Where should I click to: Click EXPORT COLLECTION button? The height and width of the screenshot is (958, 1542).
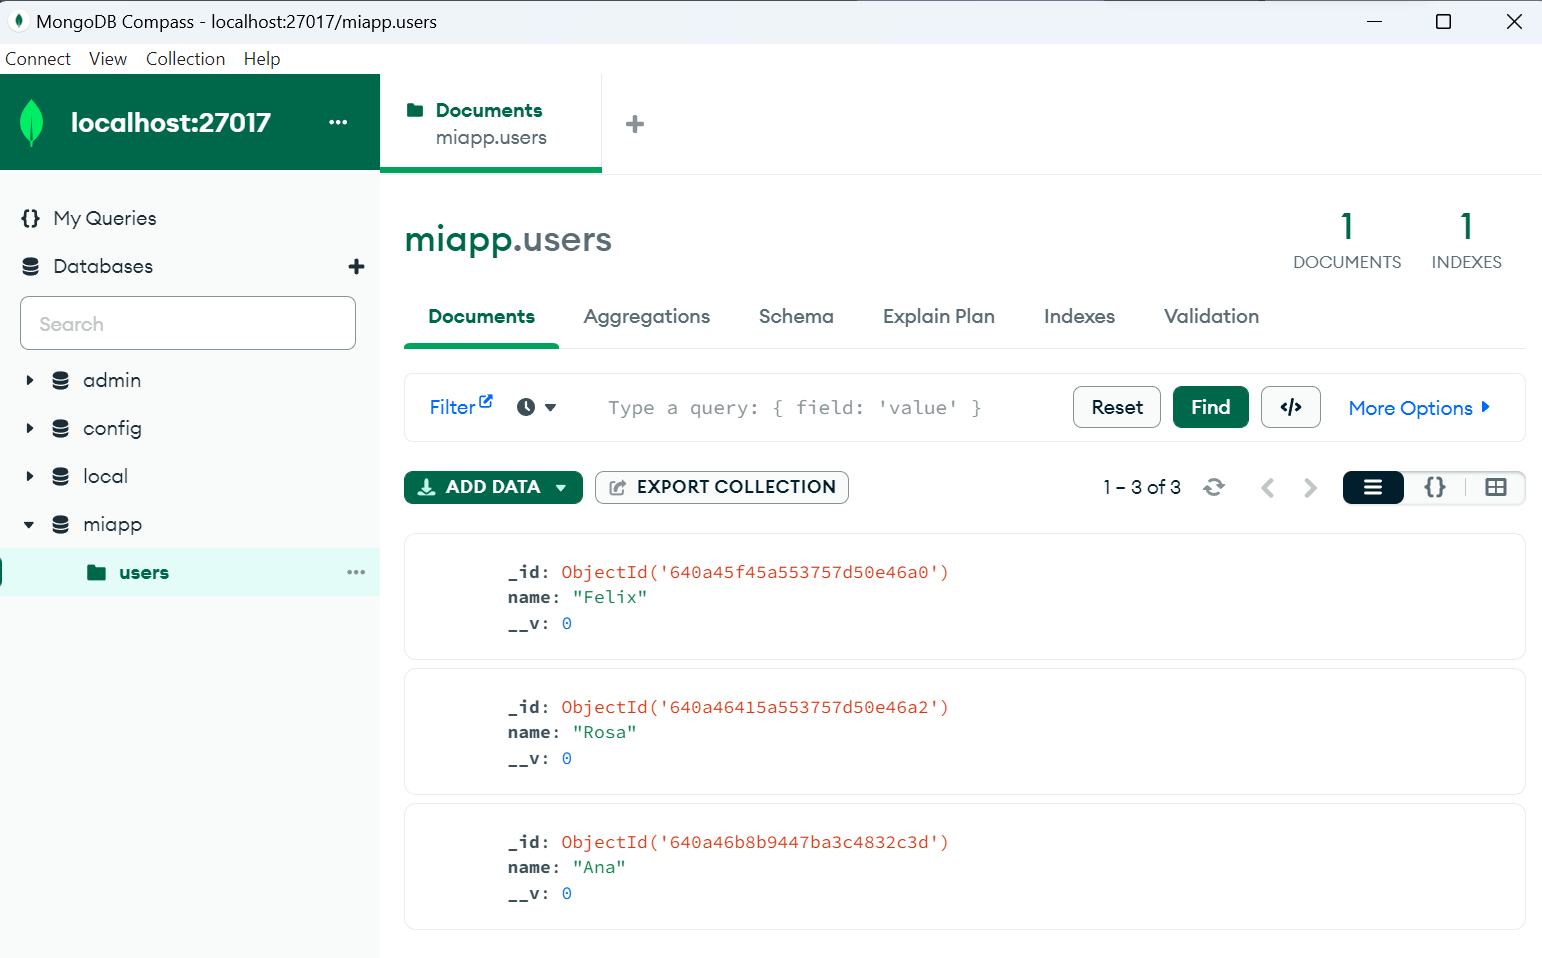(722, 487)
